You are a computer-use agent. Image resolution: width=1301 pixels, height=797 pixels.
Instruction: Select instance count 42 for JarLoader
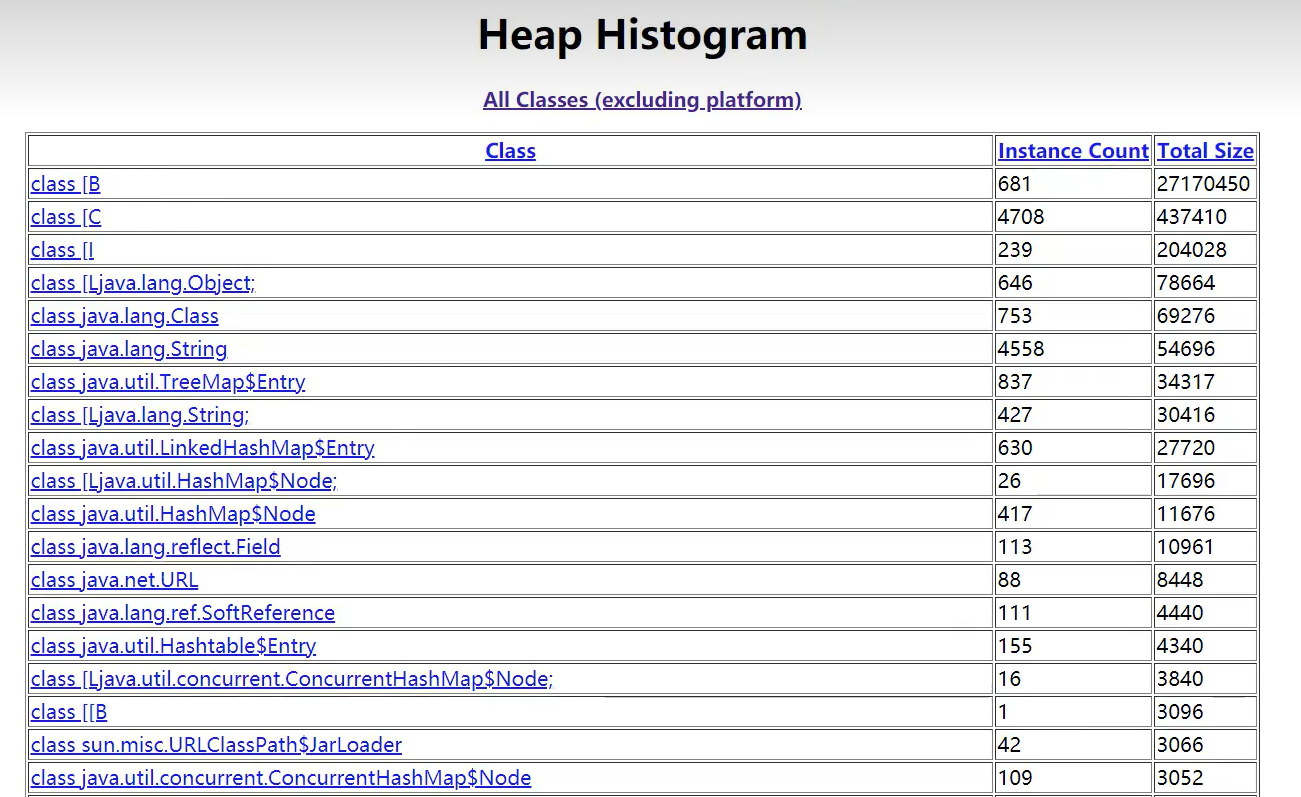tap(1010, 745)
